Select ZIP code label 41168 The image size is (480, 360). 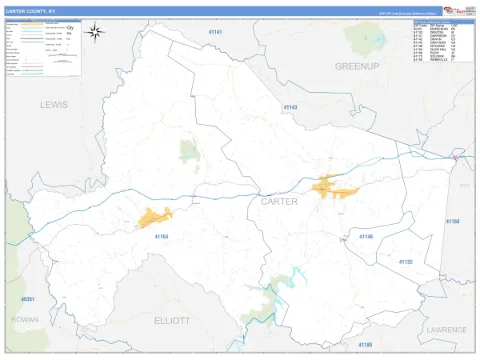point(453,221)
